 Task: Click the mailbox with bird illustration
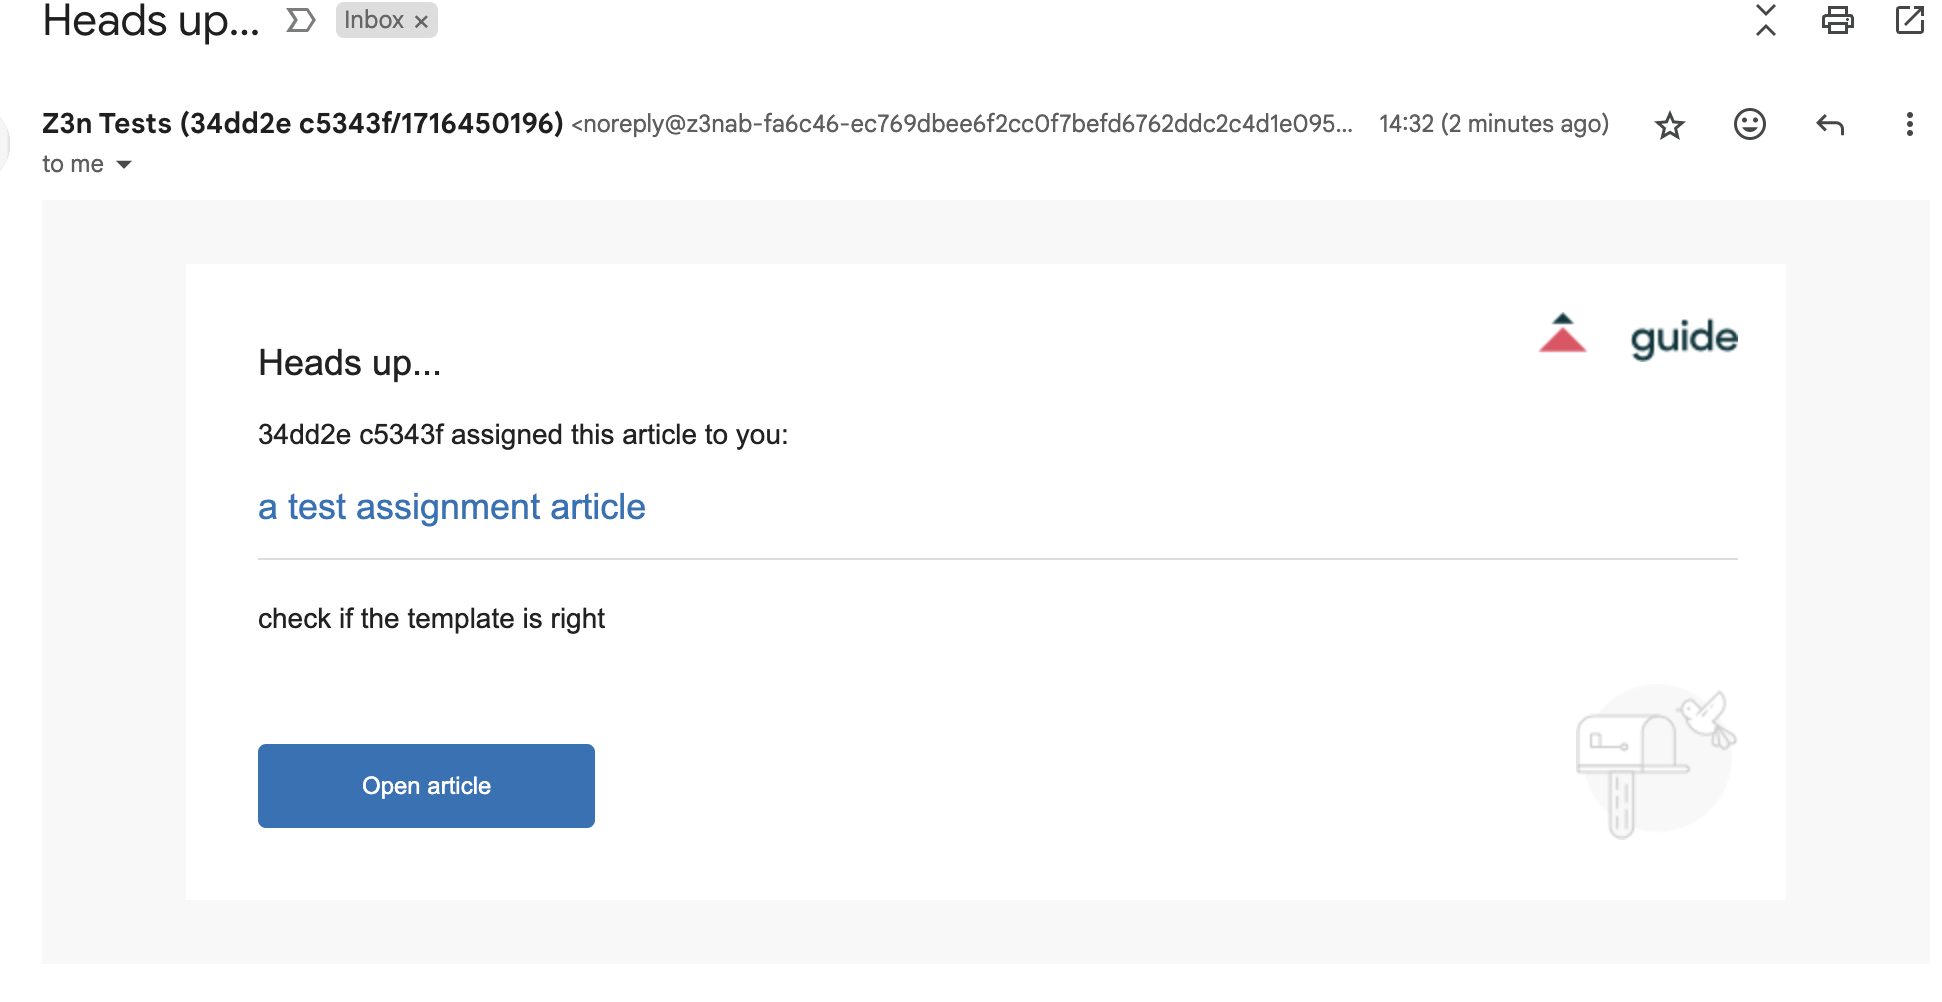[1655, 762]
